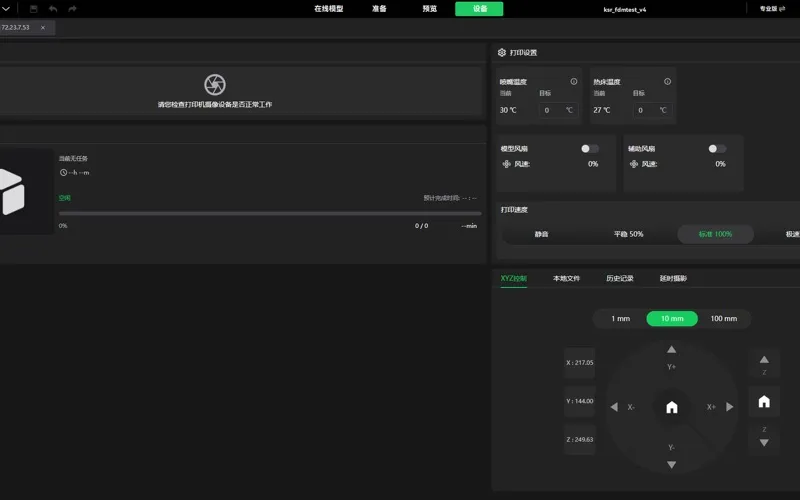Home the XY axes with center home icon
This screenshot has height=500, width=800.
672,407
